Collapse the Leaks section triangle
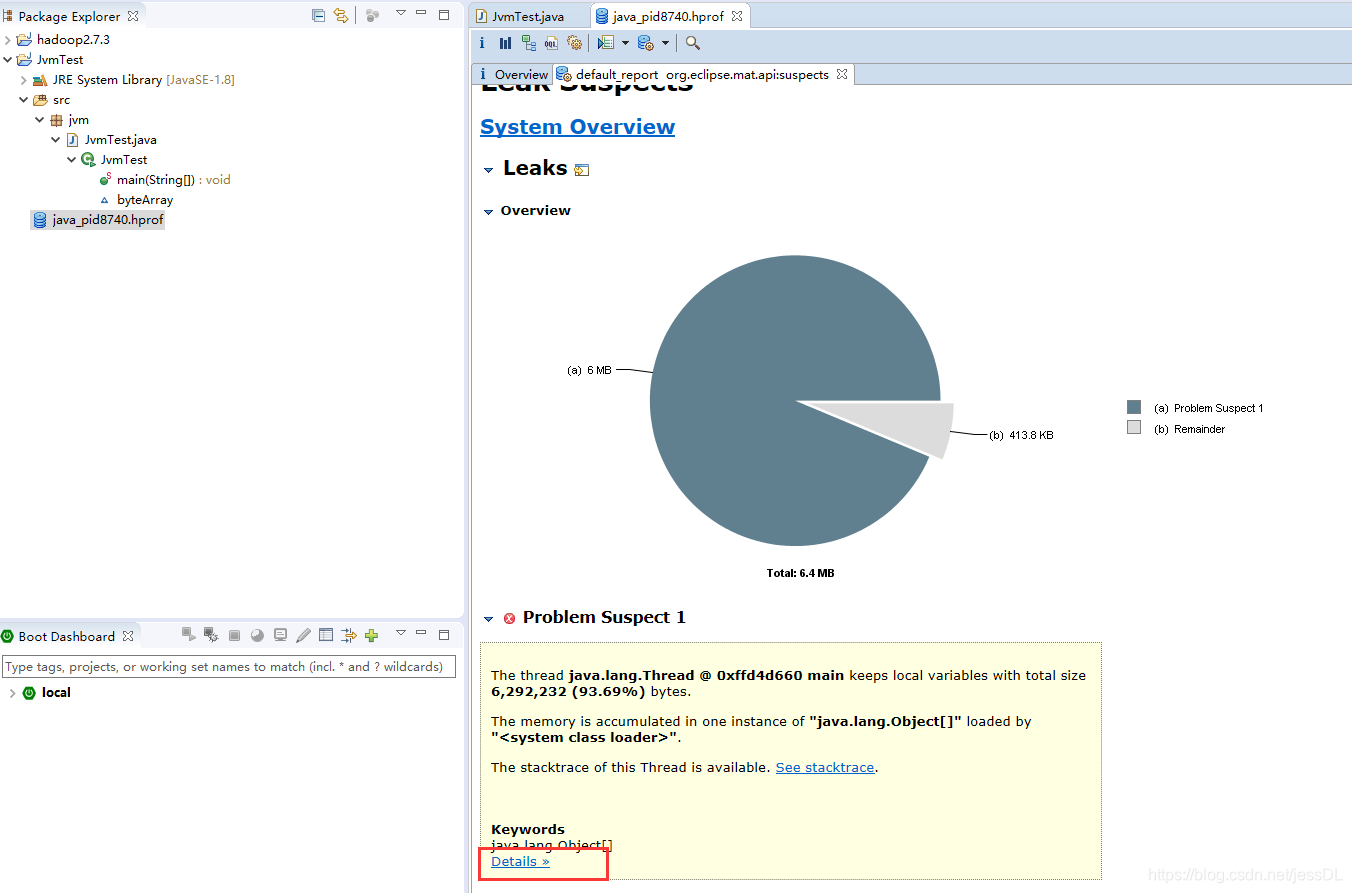1352x893 pixels. [488, 170]
